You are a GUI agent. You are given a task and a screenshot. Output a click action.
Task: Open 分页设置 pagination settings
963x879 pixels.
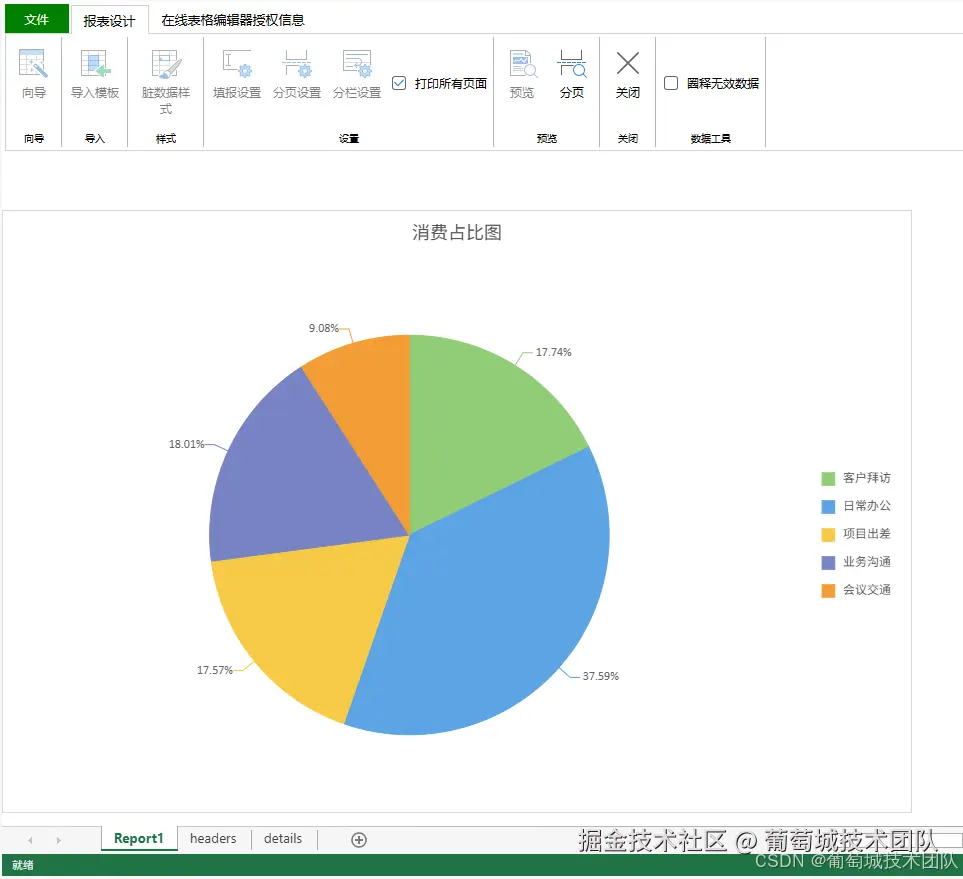pyautogui.click(x=297, y=74)
